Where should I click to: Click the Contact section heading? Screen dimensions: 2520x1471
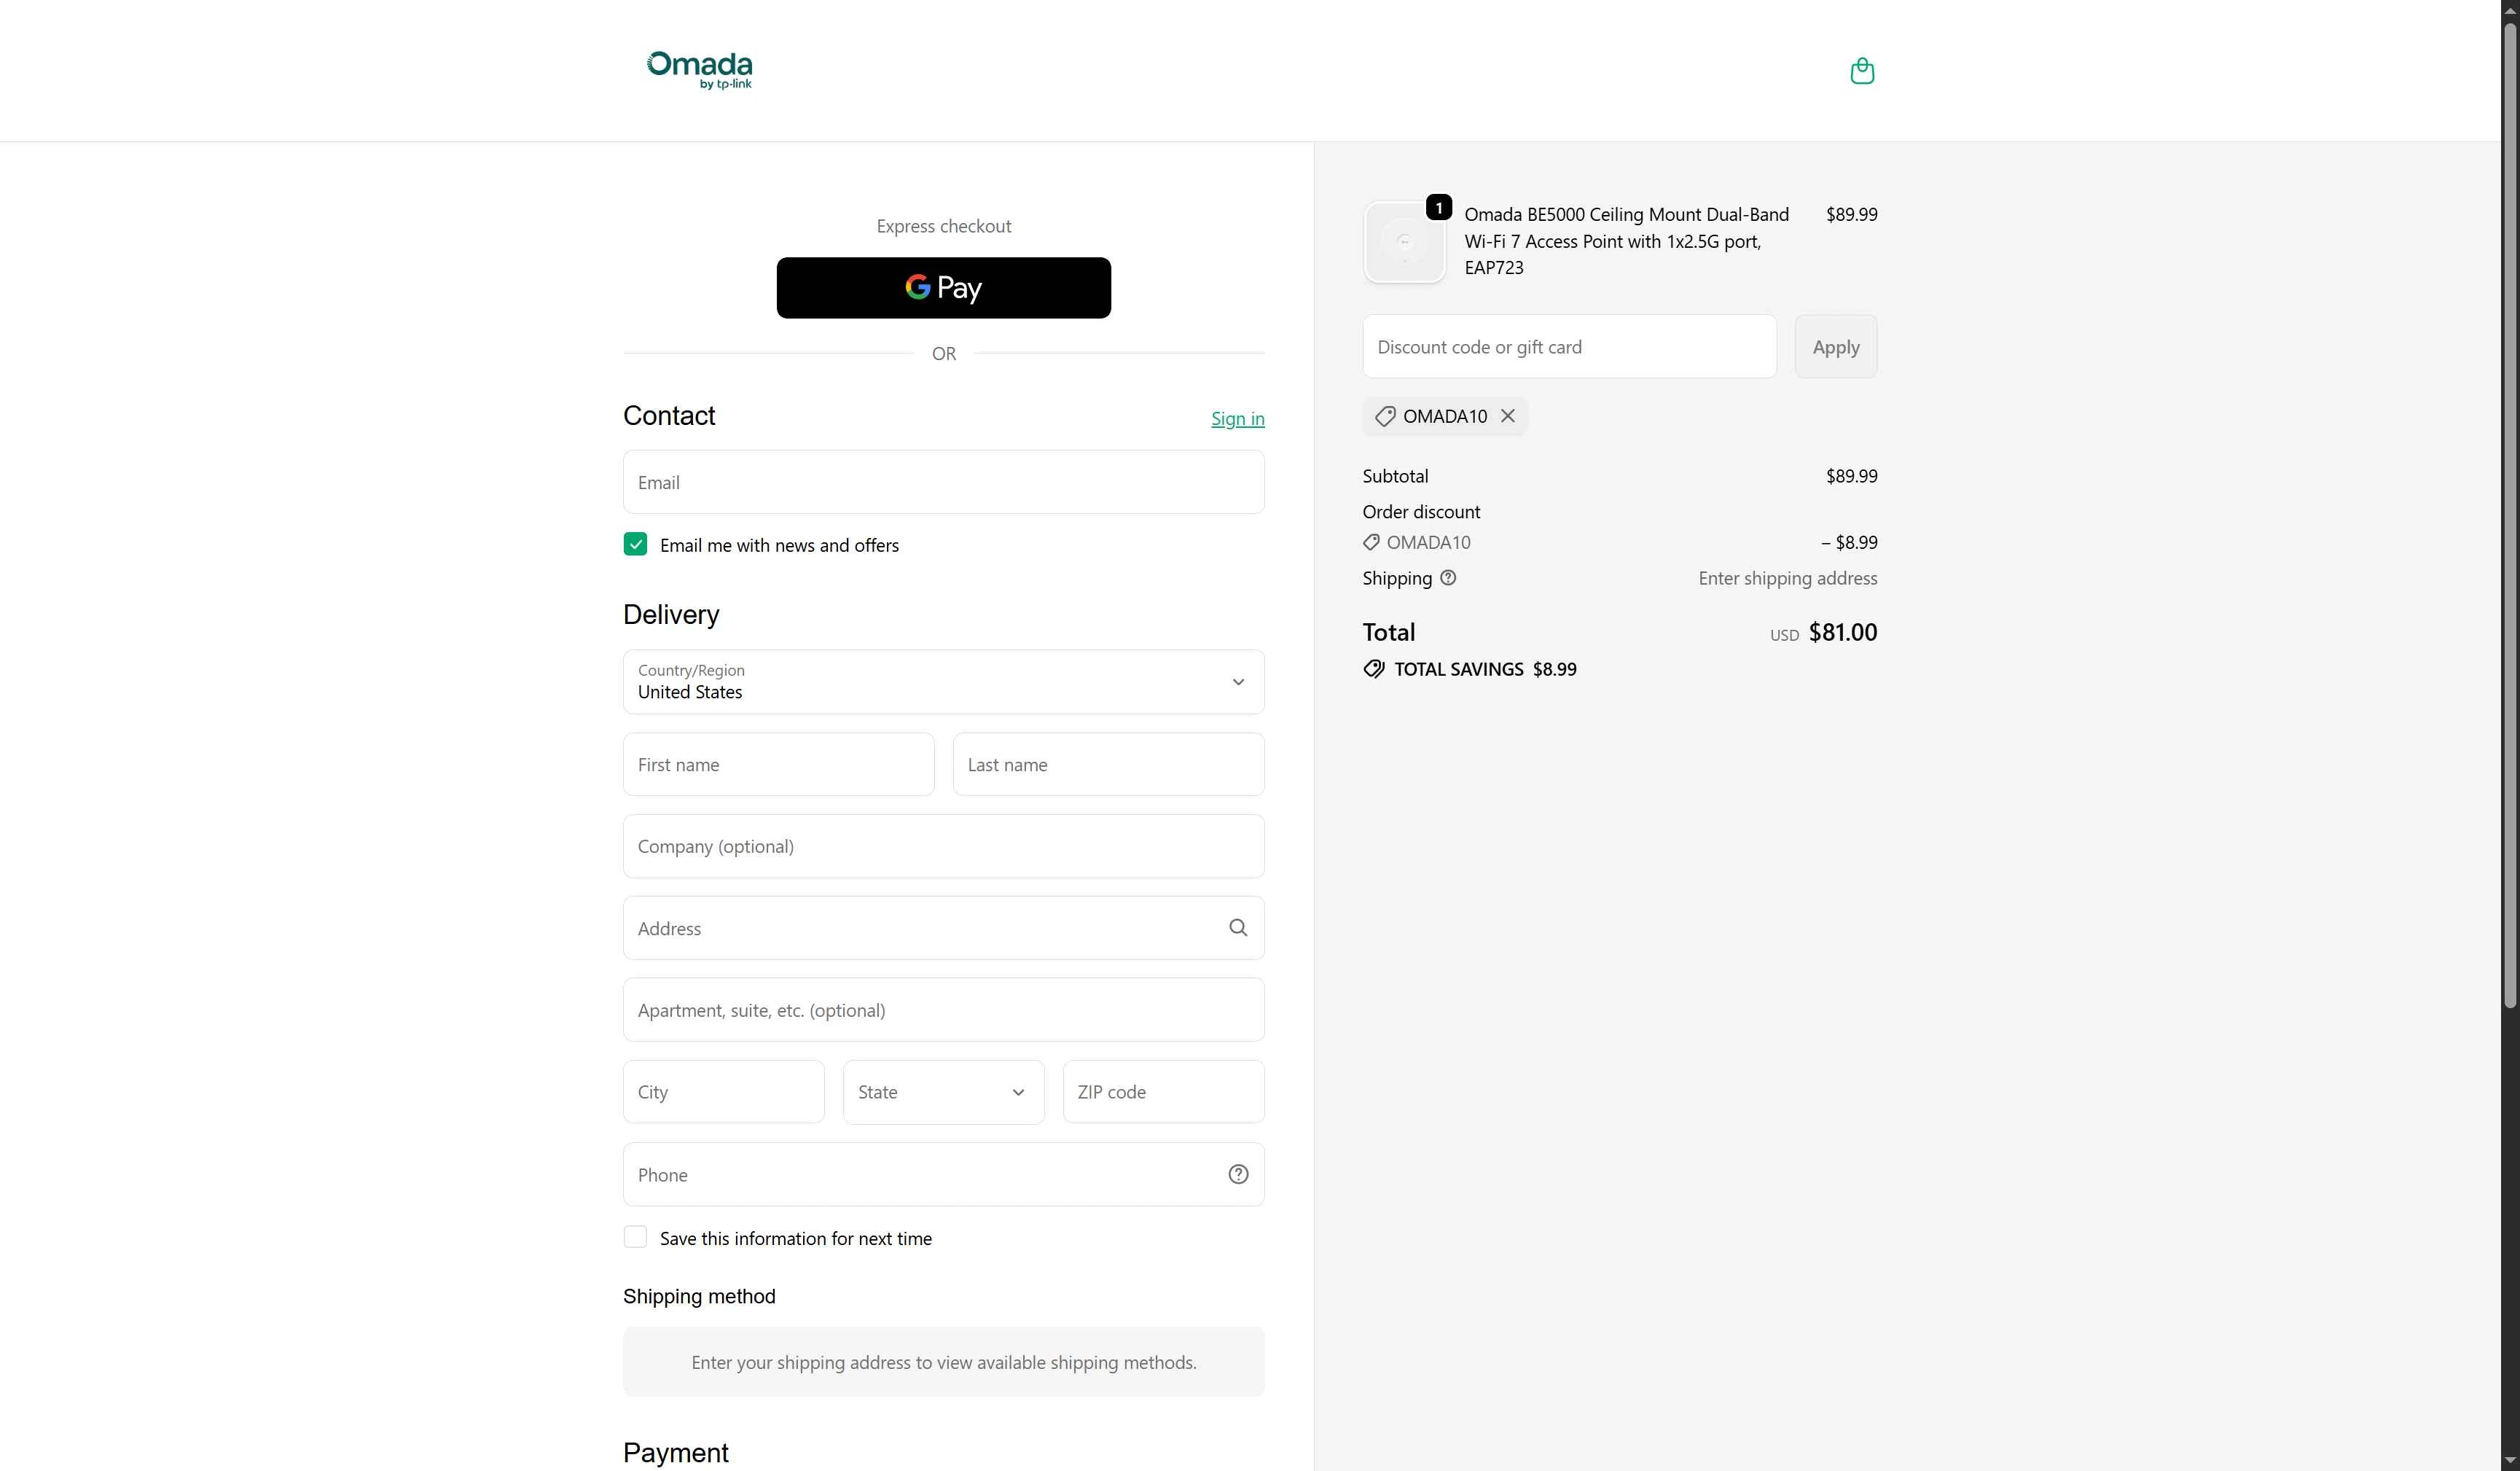point(668,415)
